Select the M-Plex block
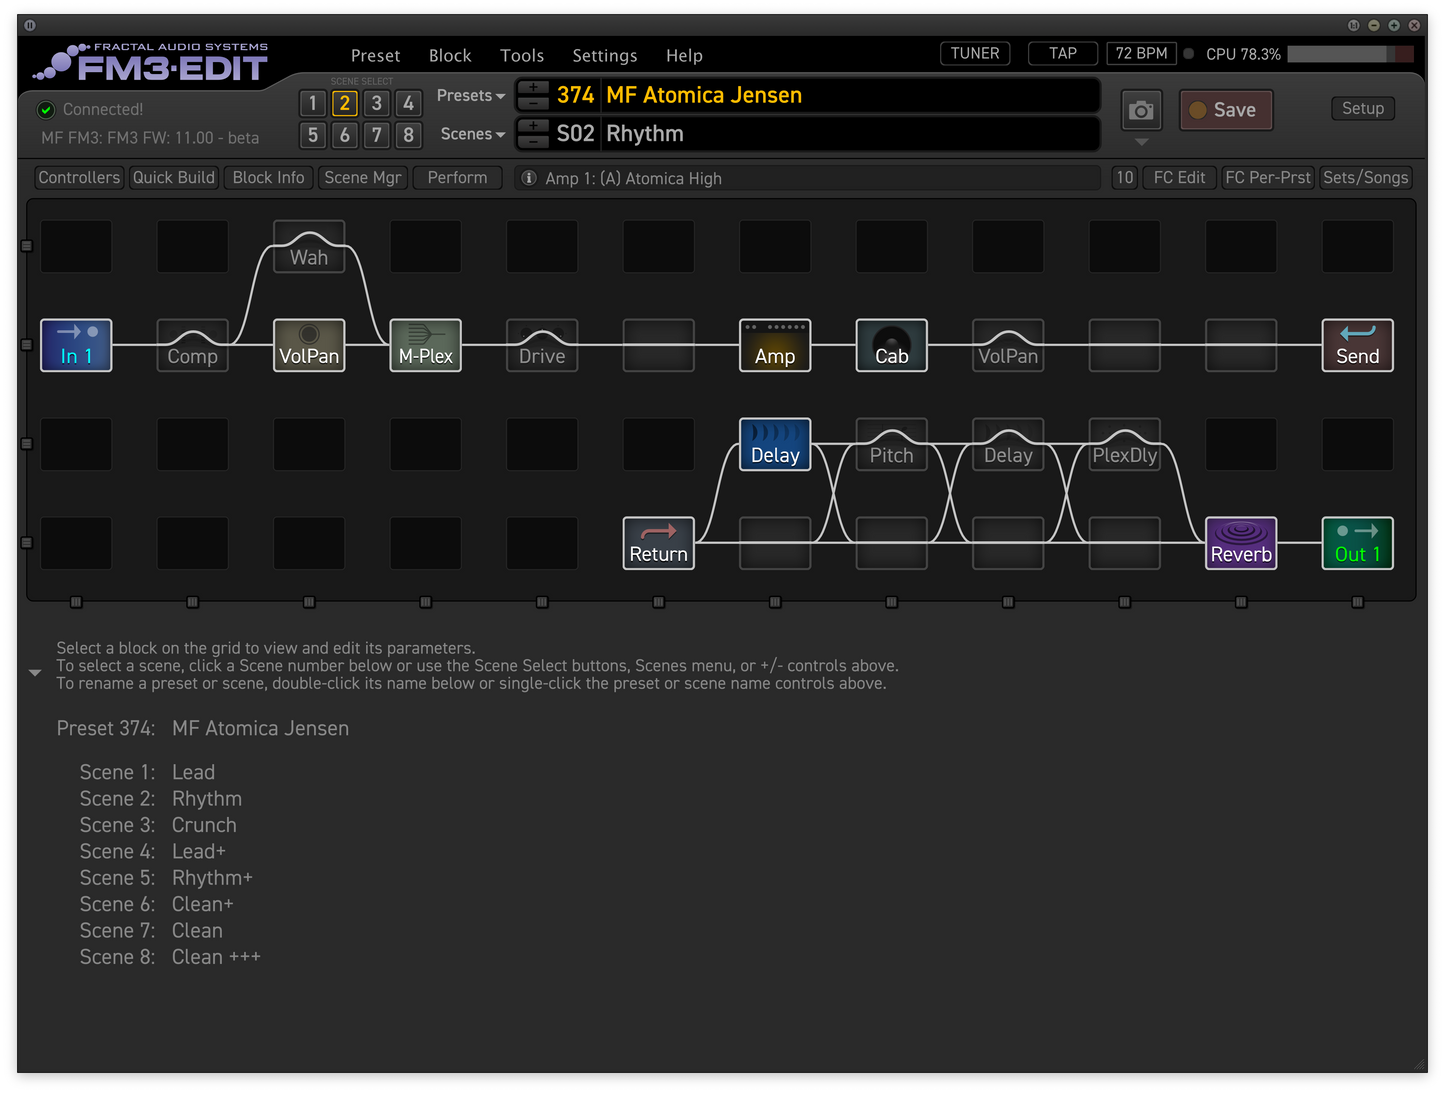The image size is (1445, 1093). click(x=425, y=345)
